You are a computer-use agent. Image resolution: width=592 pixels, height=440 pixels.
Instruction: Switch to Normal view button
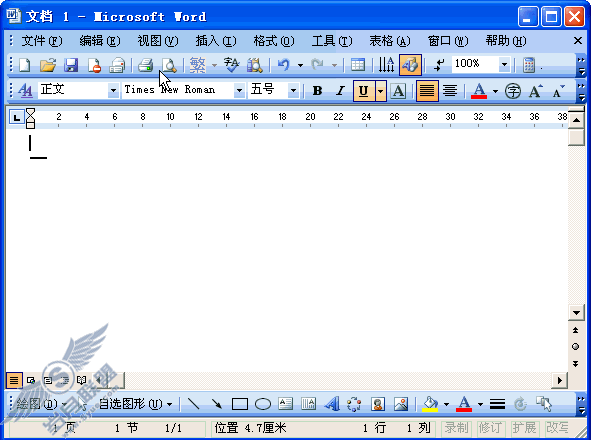[x=14, y=380]
